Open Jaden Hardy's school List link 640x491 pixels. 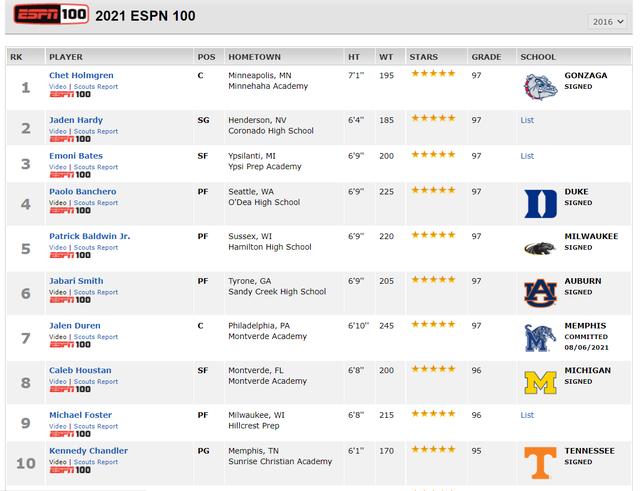(527, 120)
